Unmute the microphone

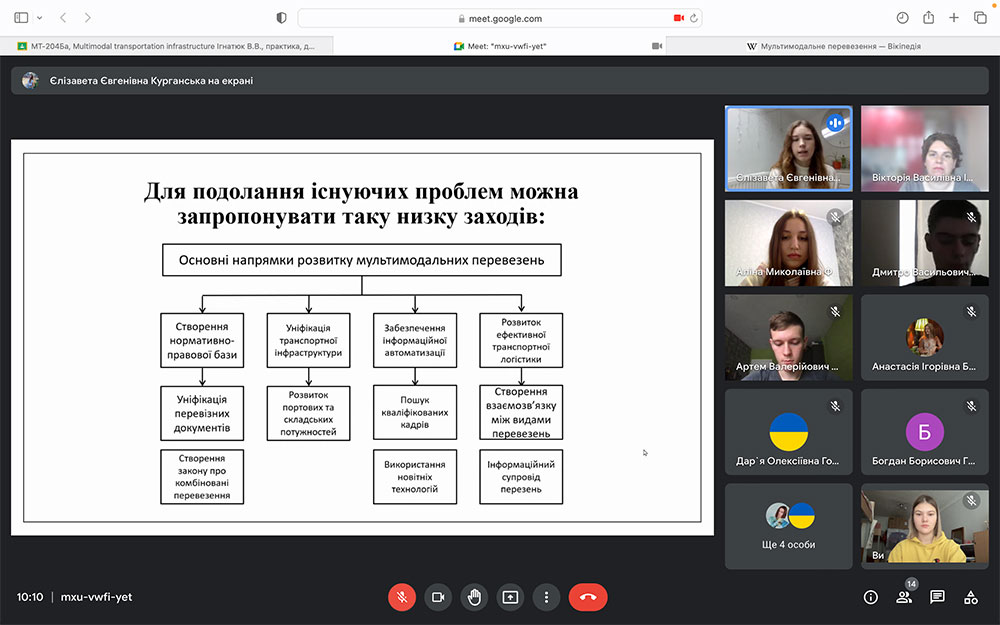[402, 597]
